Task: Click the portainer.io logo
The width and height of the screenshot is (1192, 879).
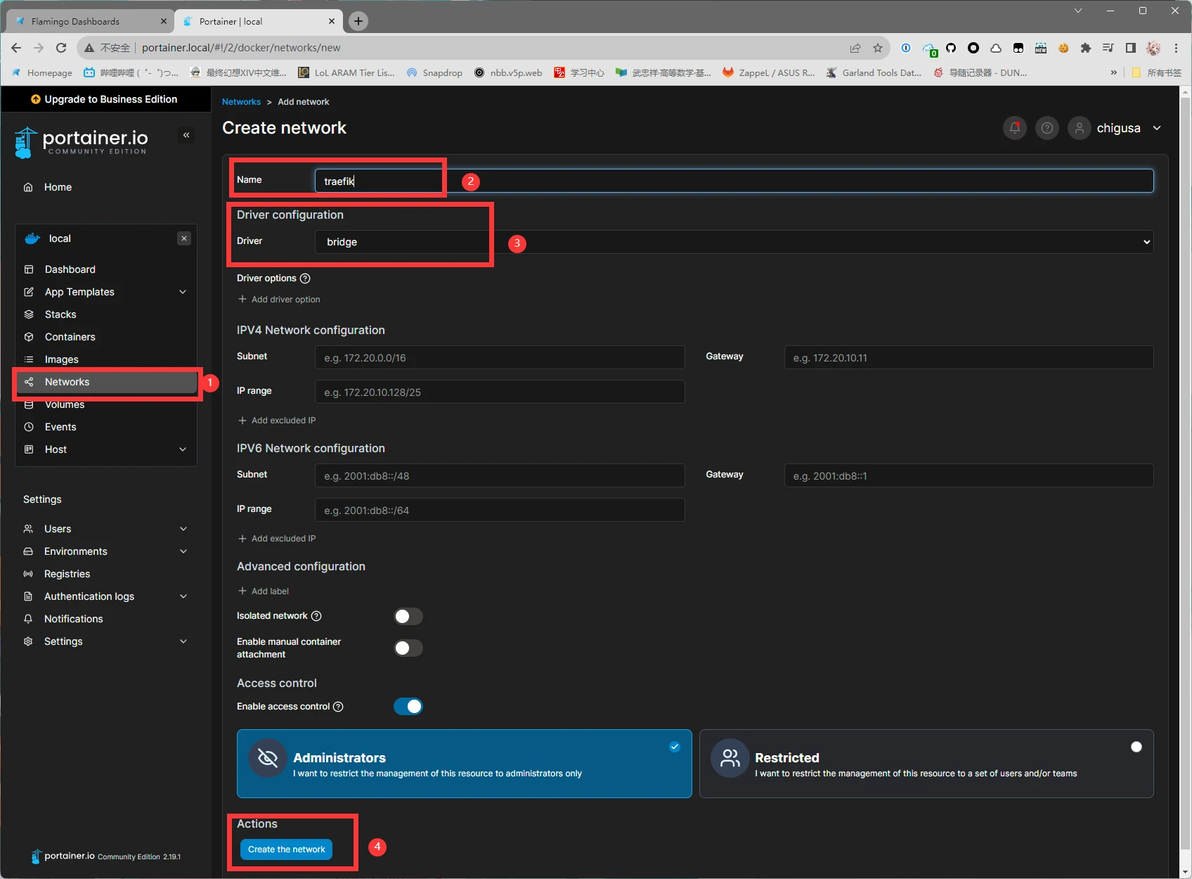Action: tap(81, 141)
